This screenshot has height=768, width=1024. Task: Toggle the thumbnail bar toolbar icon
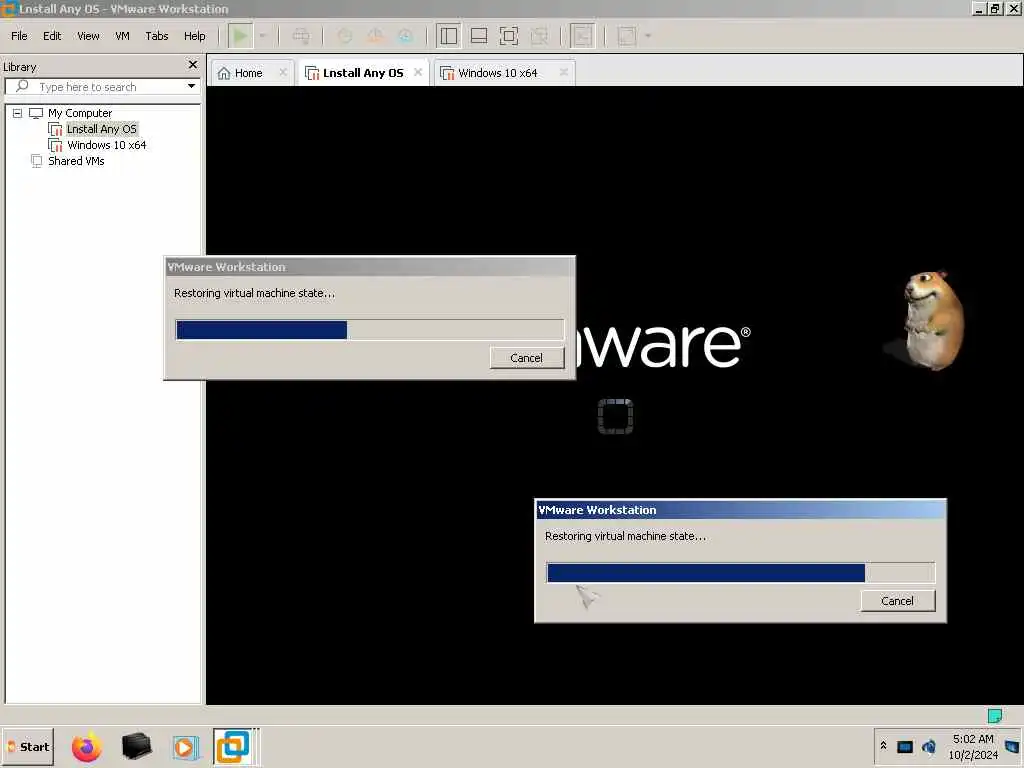click(x=479, y=35)
